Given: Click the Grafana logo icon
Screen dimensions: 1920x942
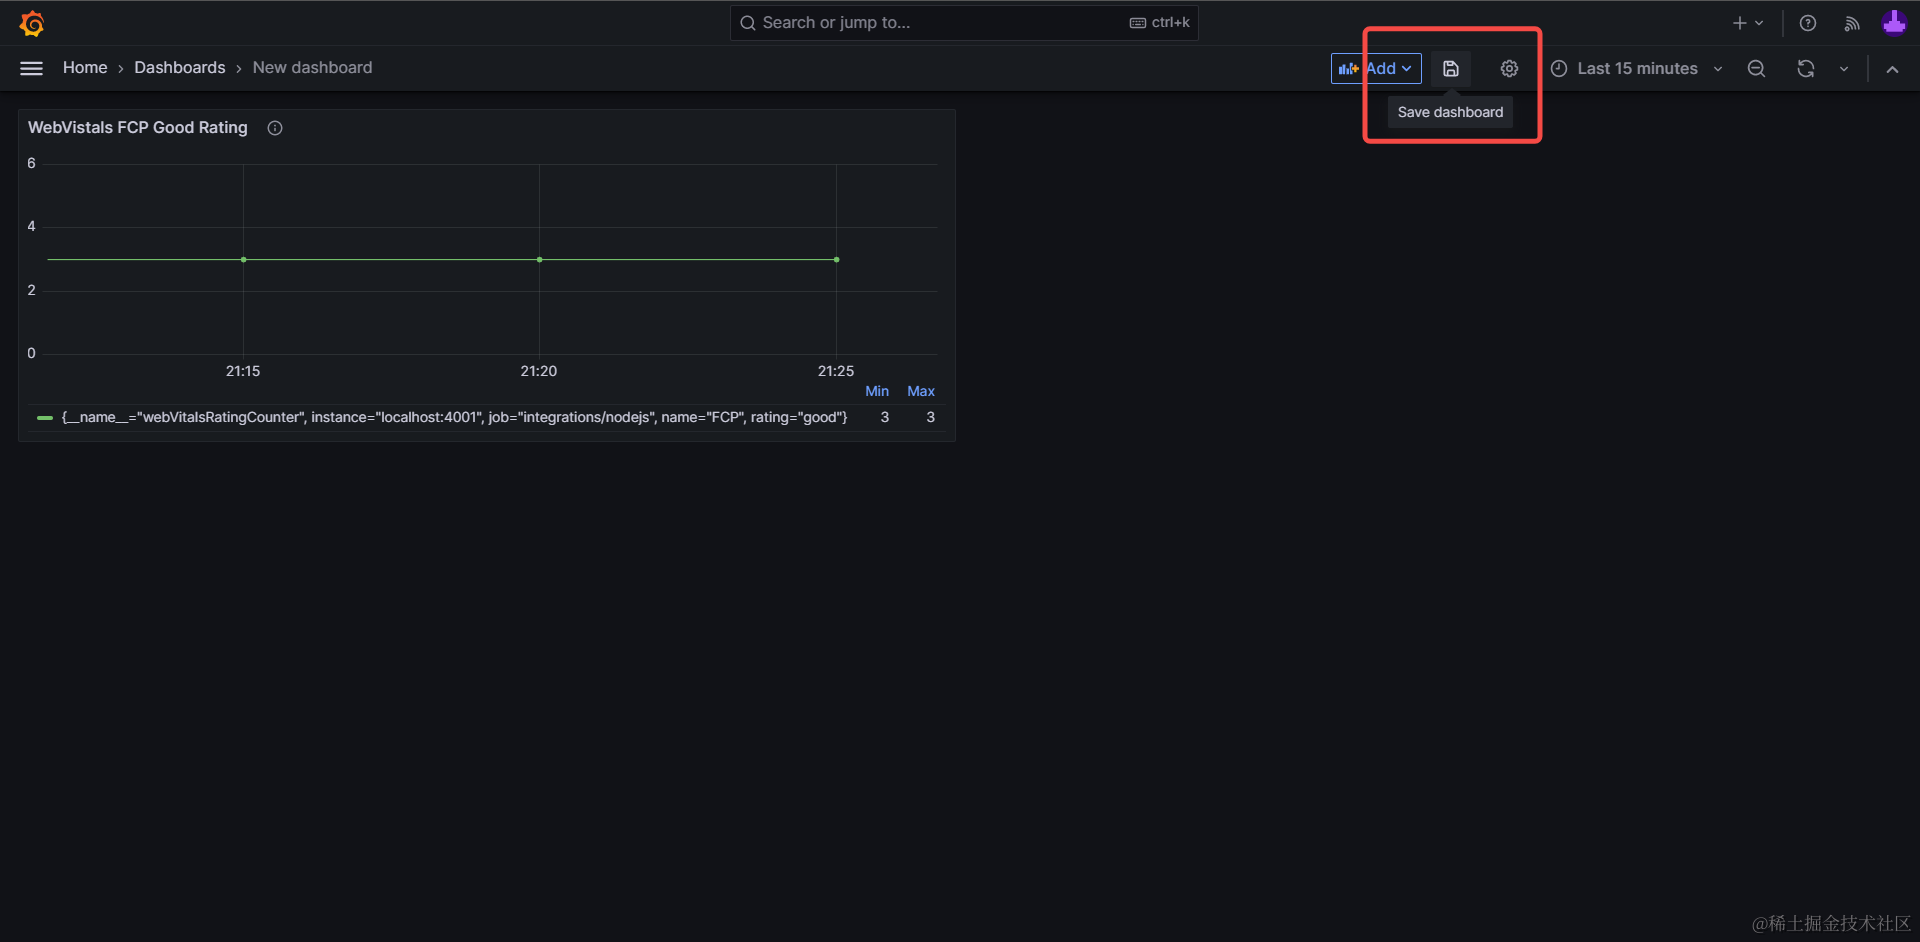Looking at the screenshot, I should pos(32,23).
